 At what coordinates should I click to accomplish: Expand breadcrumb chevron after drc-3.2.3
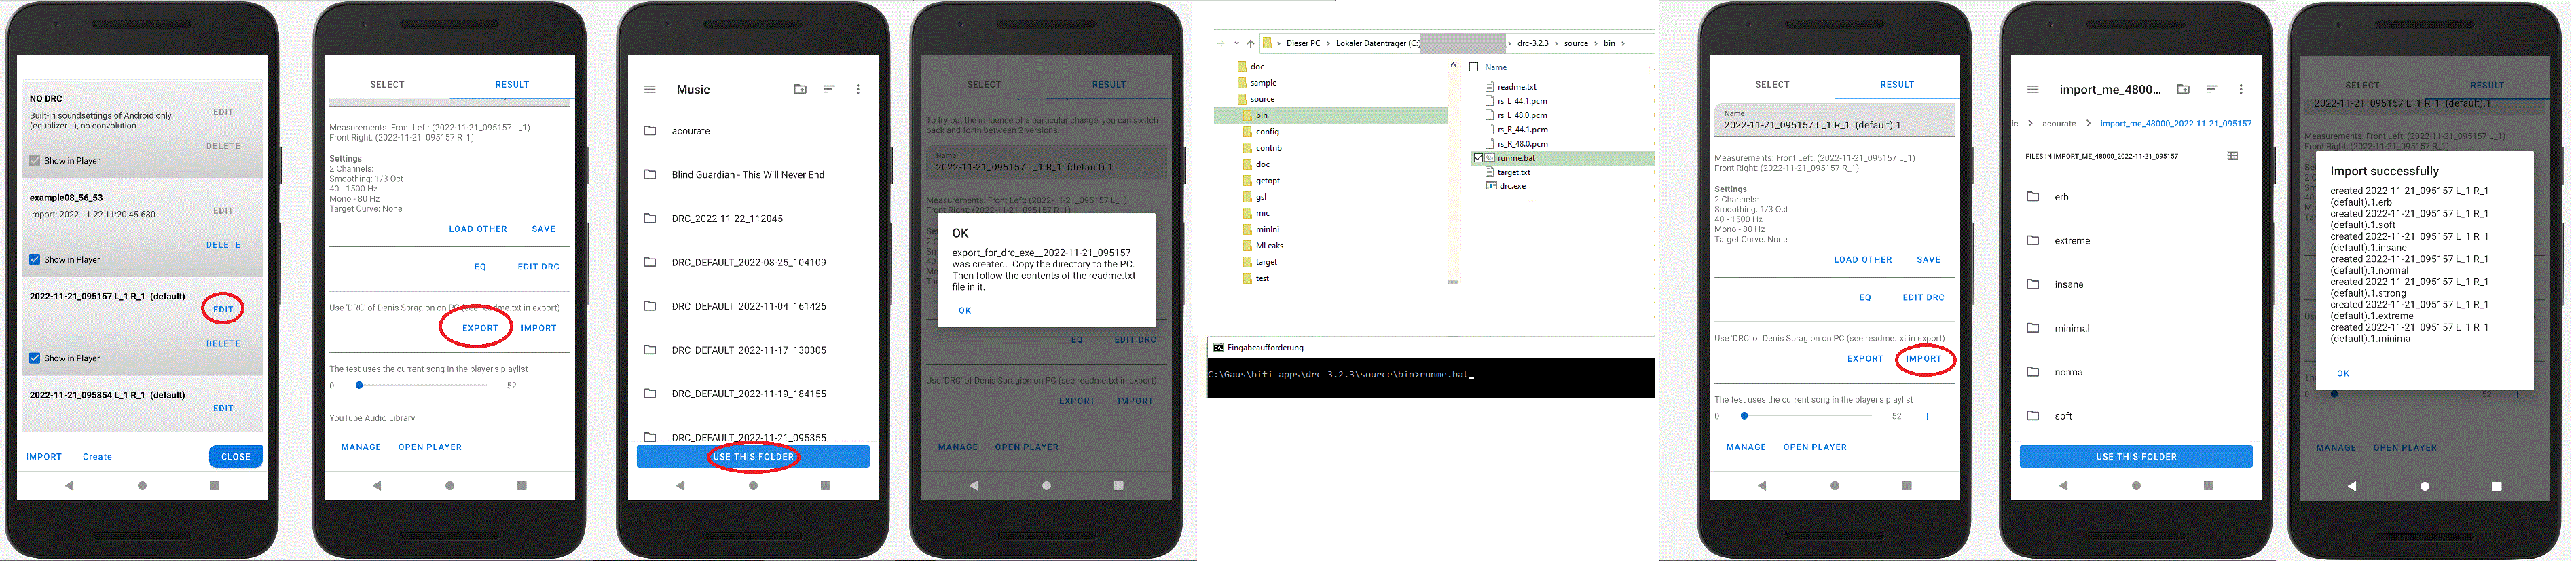coord(1556,44)
